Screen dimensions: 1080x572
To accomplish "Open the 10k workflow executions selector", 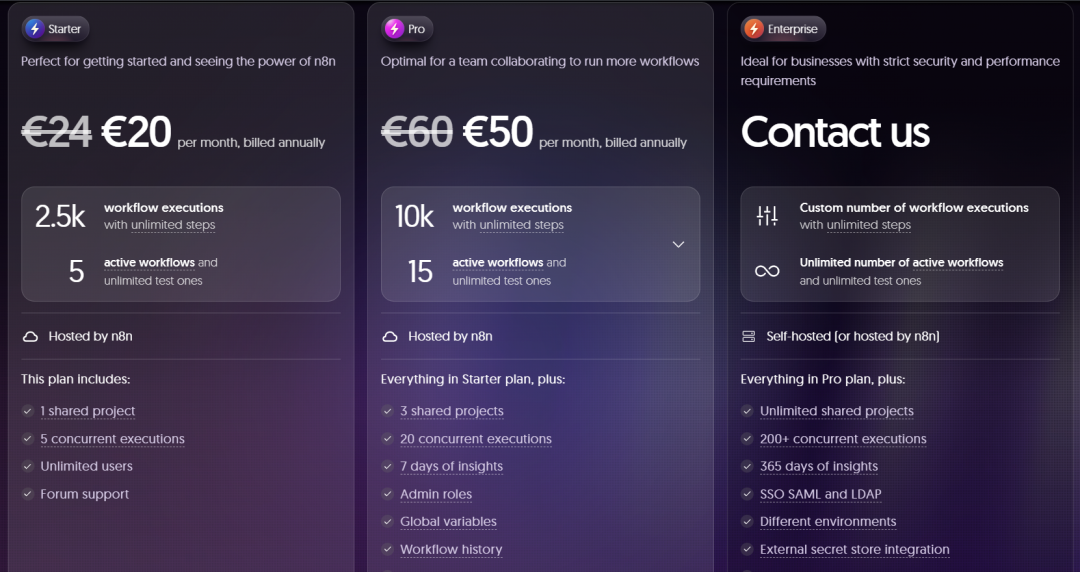I will (541, 216).
